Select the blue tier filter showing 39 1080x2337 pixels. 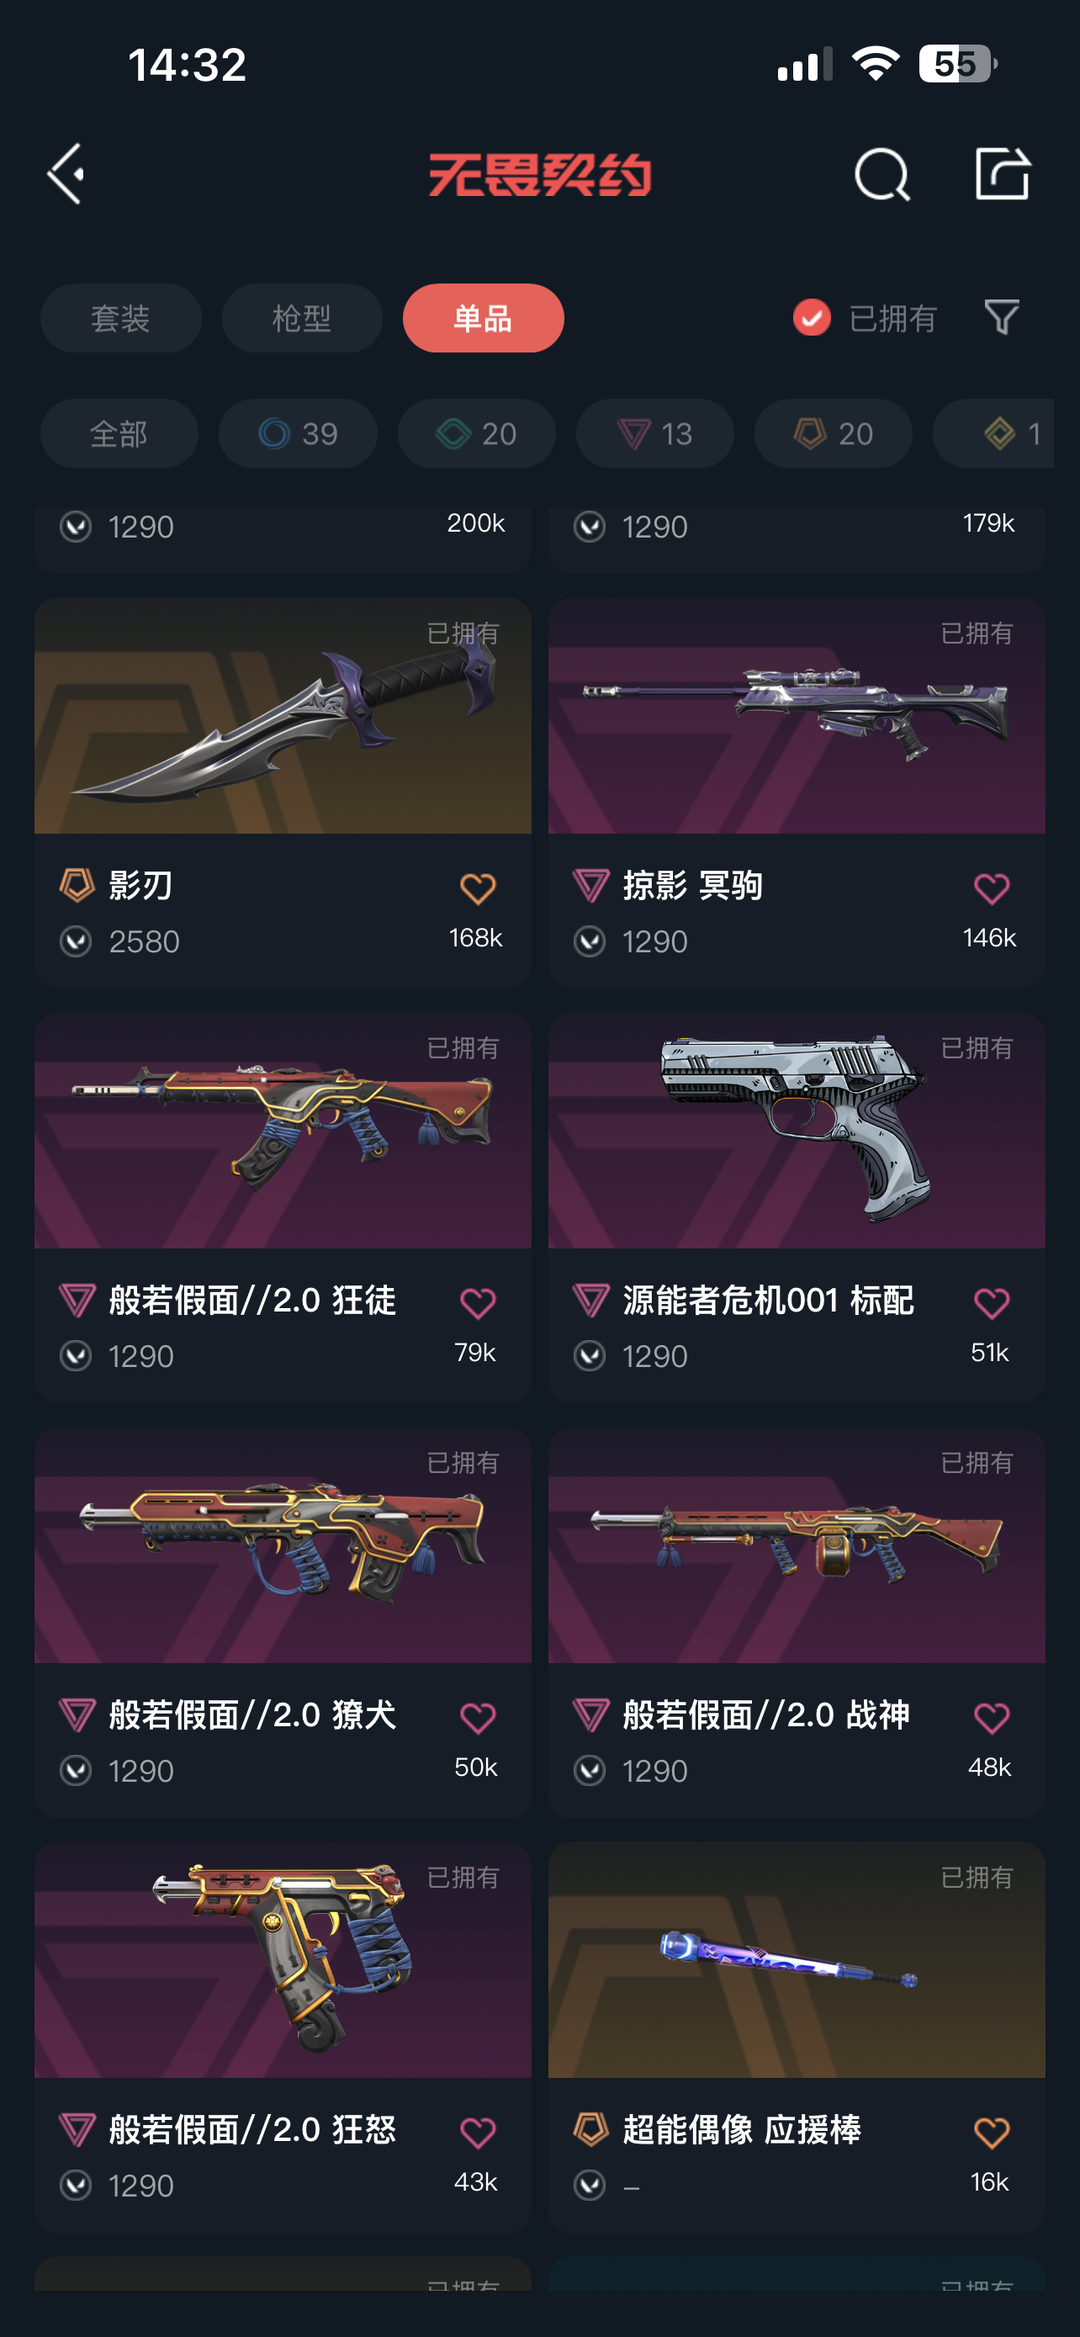(298, 433)
